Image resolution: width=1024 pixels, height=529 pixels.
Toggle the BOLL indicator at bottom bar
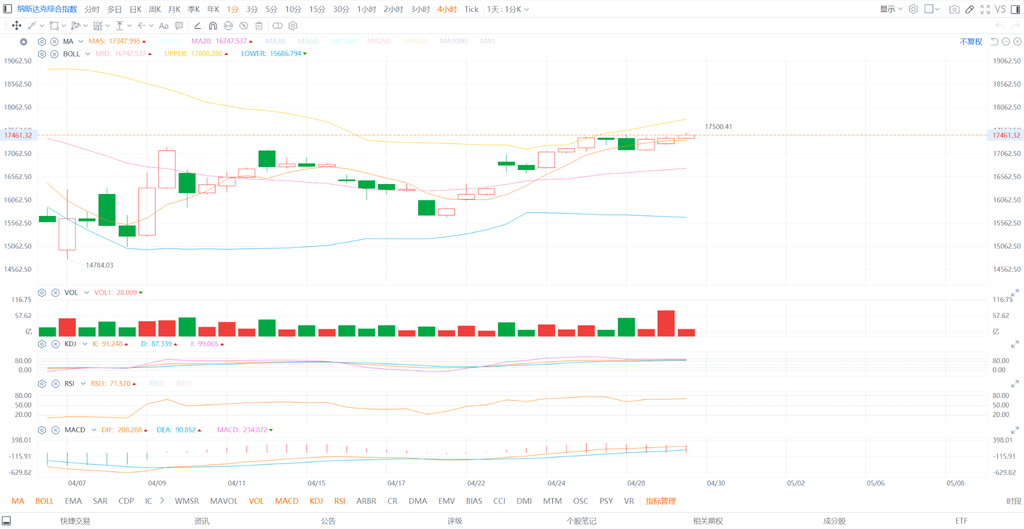pos(44,501)
